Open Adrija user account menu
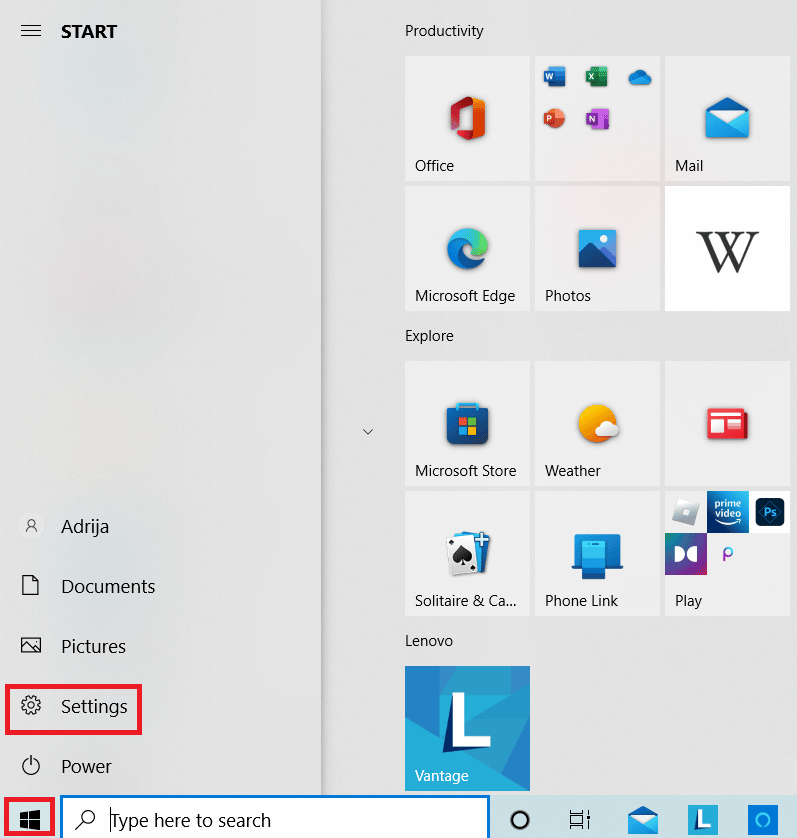This screenshot has width=797, height=838. tap(64, 526)
